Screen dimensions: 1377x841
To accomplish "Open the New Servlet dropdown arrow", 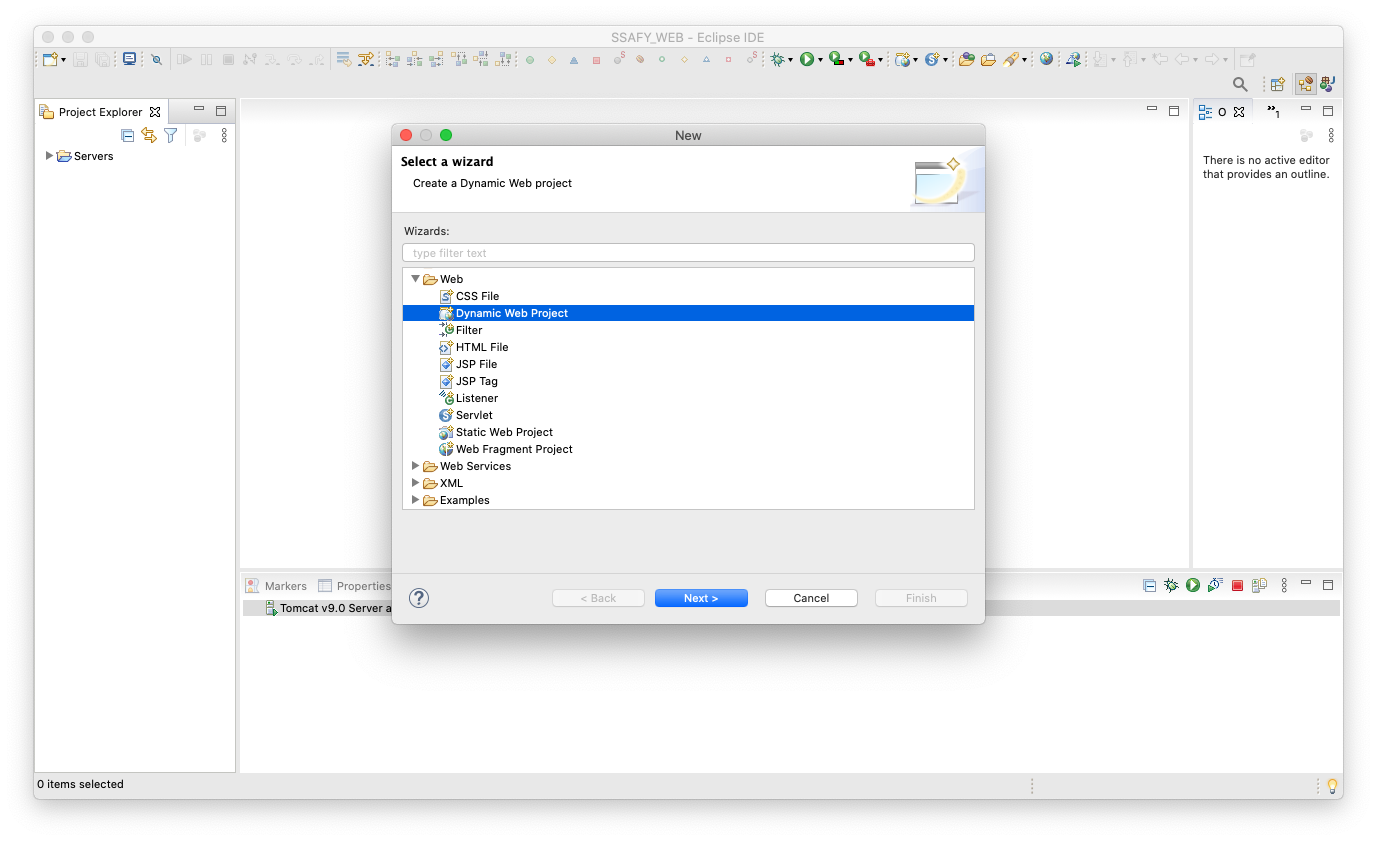I will click(945, 60).
